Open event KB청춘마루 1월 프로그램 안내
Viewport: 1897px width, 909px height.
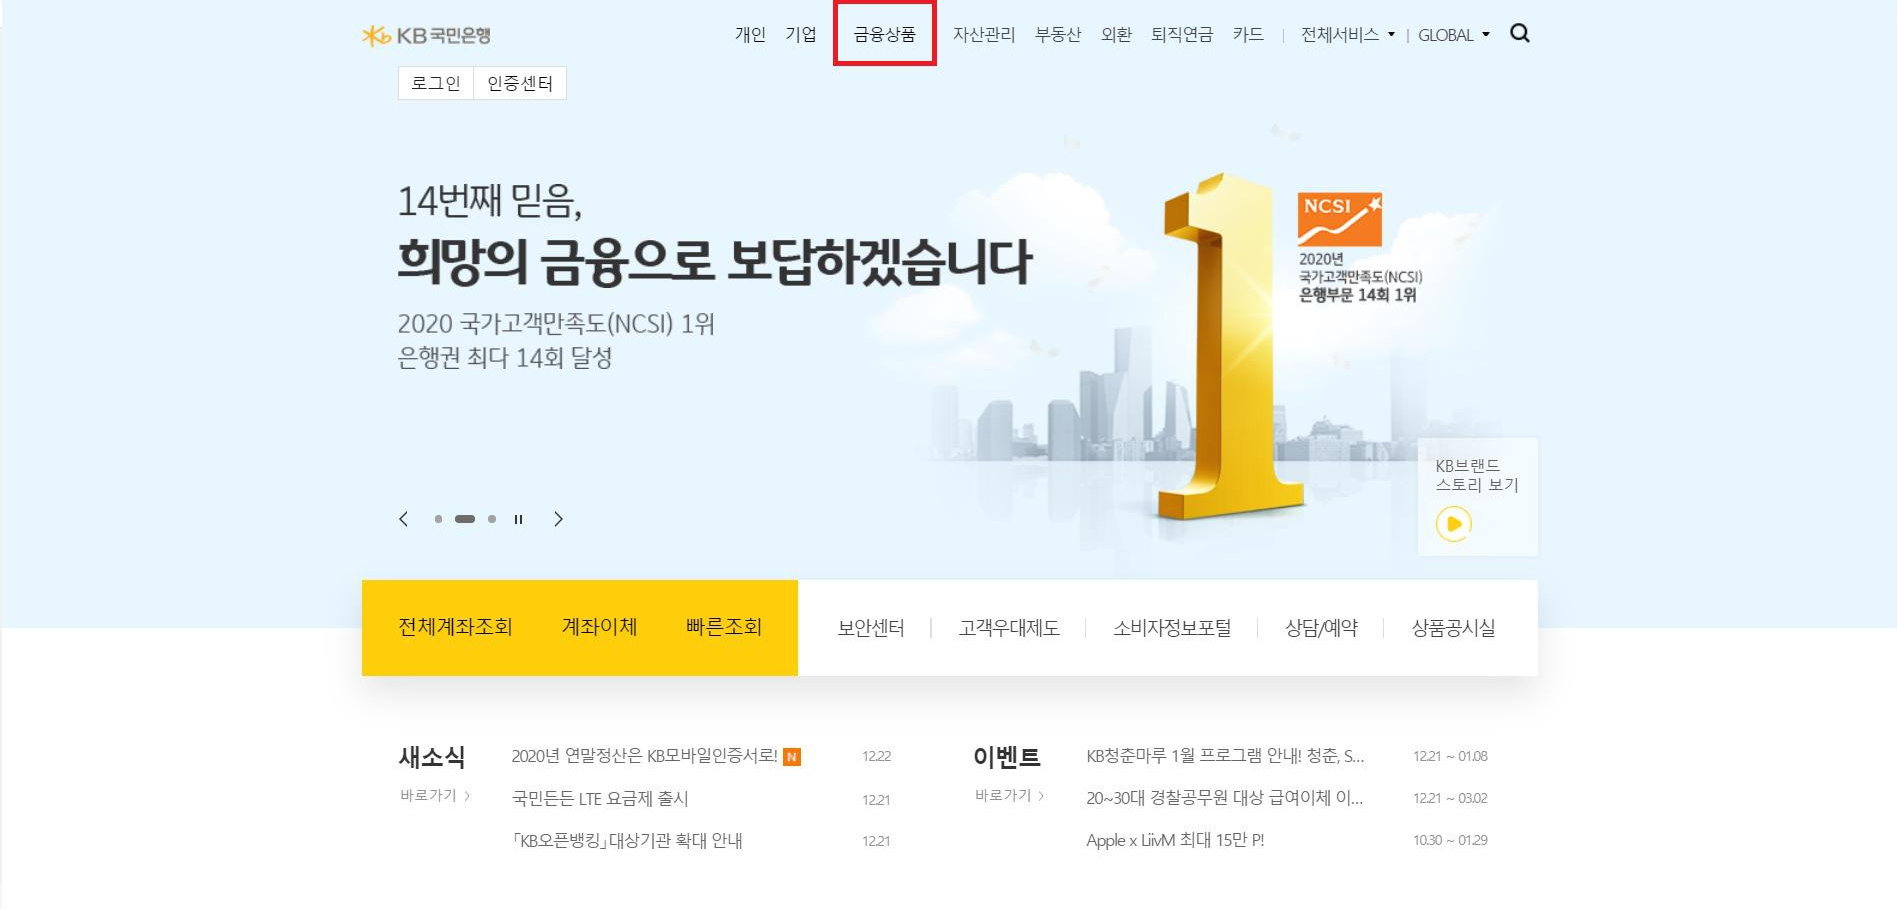tap(1225, 756)
